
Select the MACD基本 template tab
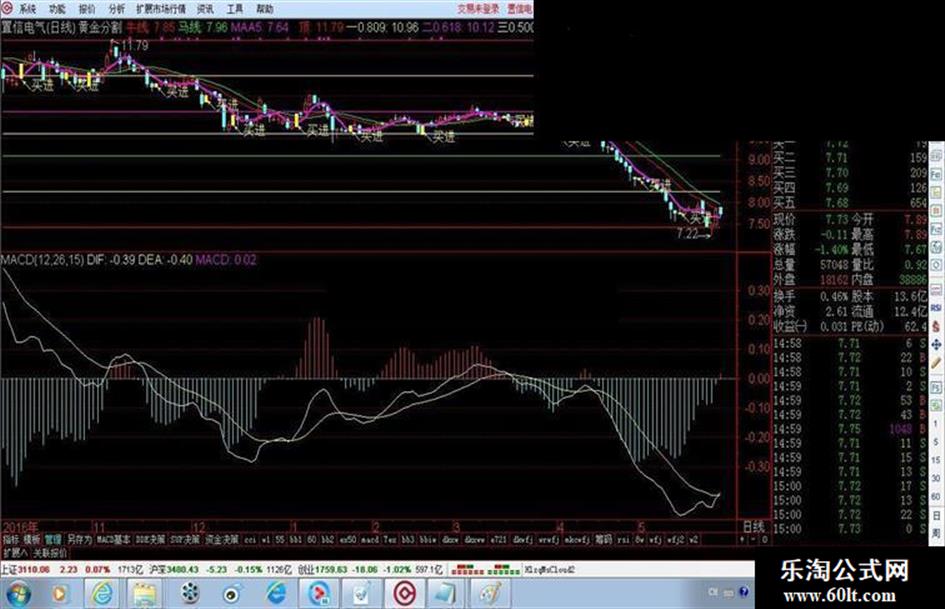pos(113,540)
